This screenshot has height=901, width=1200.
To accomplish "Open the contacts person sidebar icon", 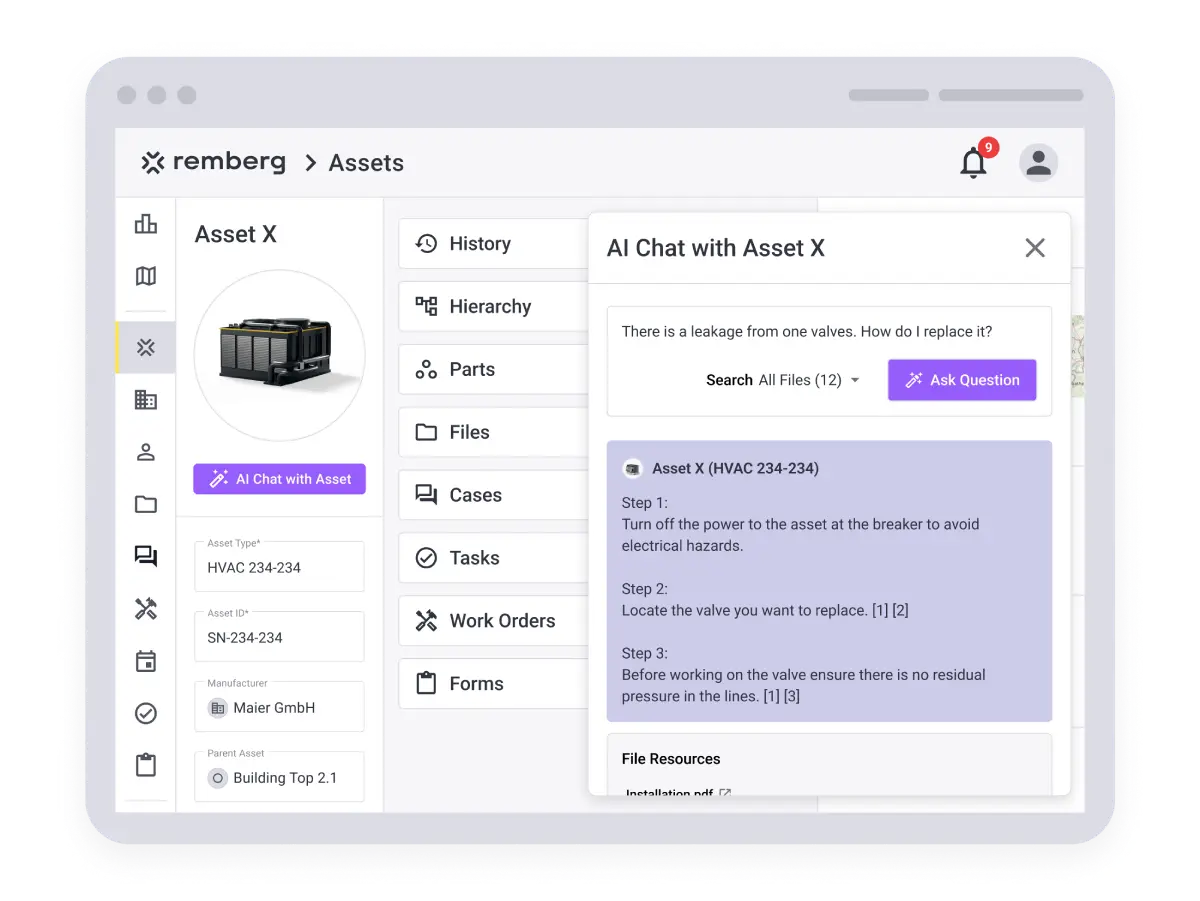I will click(146, 452).
